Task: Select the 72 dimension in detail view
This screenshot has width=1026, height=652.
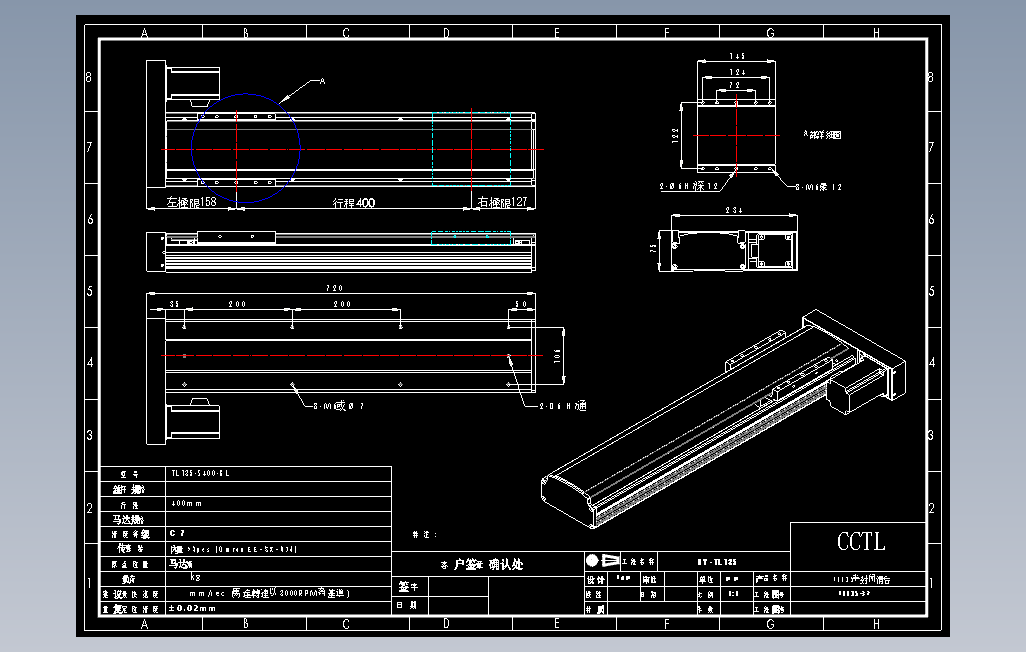Action: point(735,86)
